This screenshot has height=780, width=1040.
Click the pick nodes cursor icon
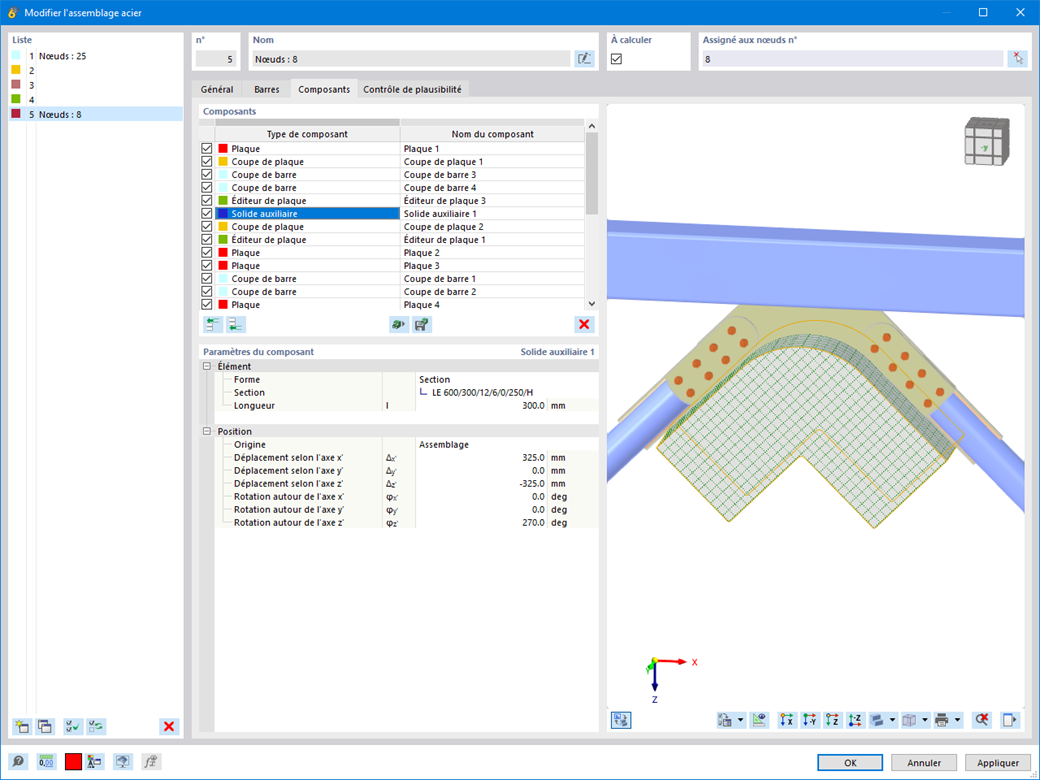pyautogui.click(x=1017, y=59)
